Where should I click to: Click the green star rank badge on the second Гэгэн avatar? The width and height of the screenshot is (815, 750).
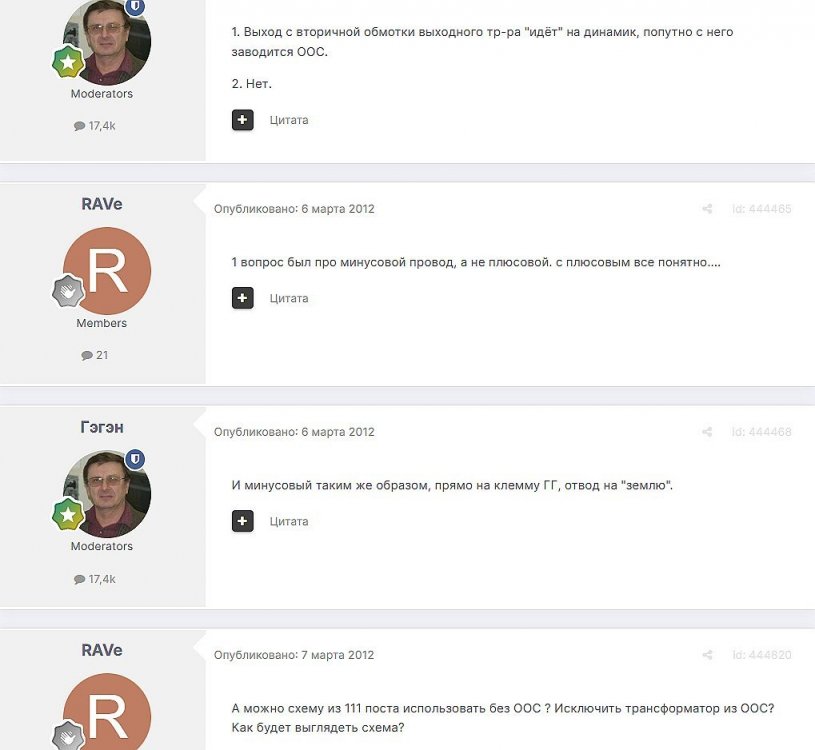point(68,514)
